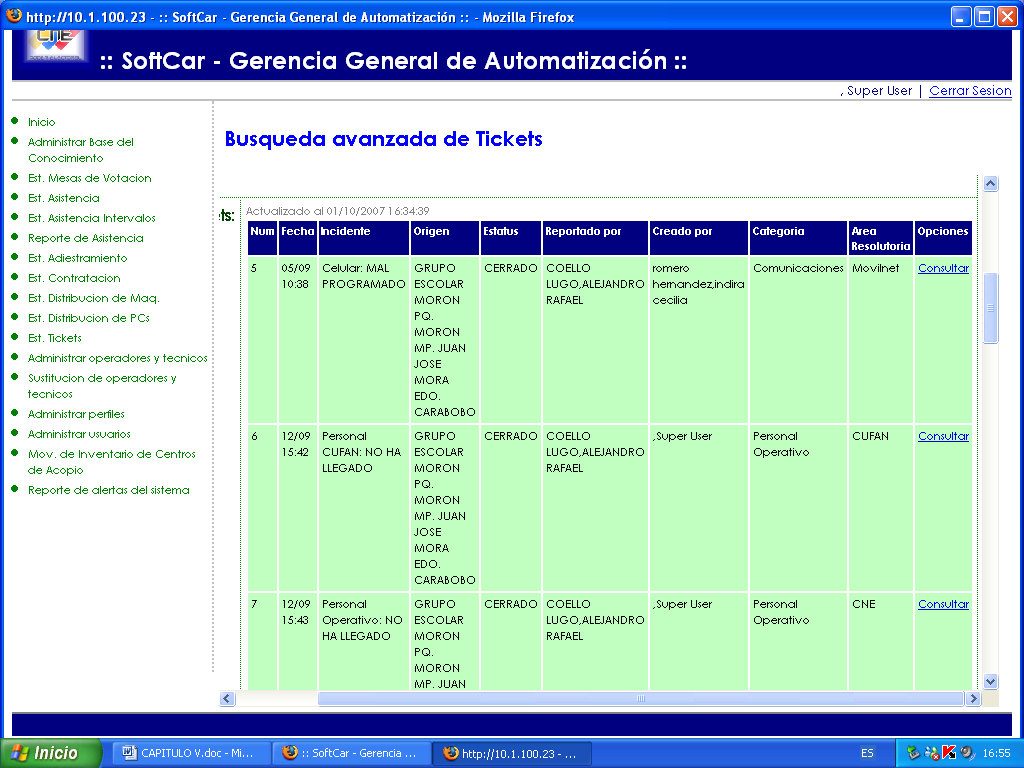Open Est. Contratacion link

[74, 278]
